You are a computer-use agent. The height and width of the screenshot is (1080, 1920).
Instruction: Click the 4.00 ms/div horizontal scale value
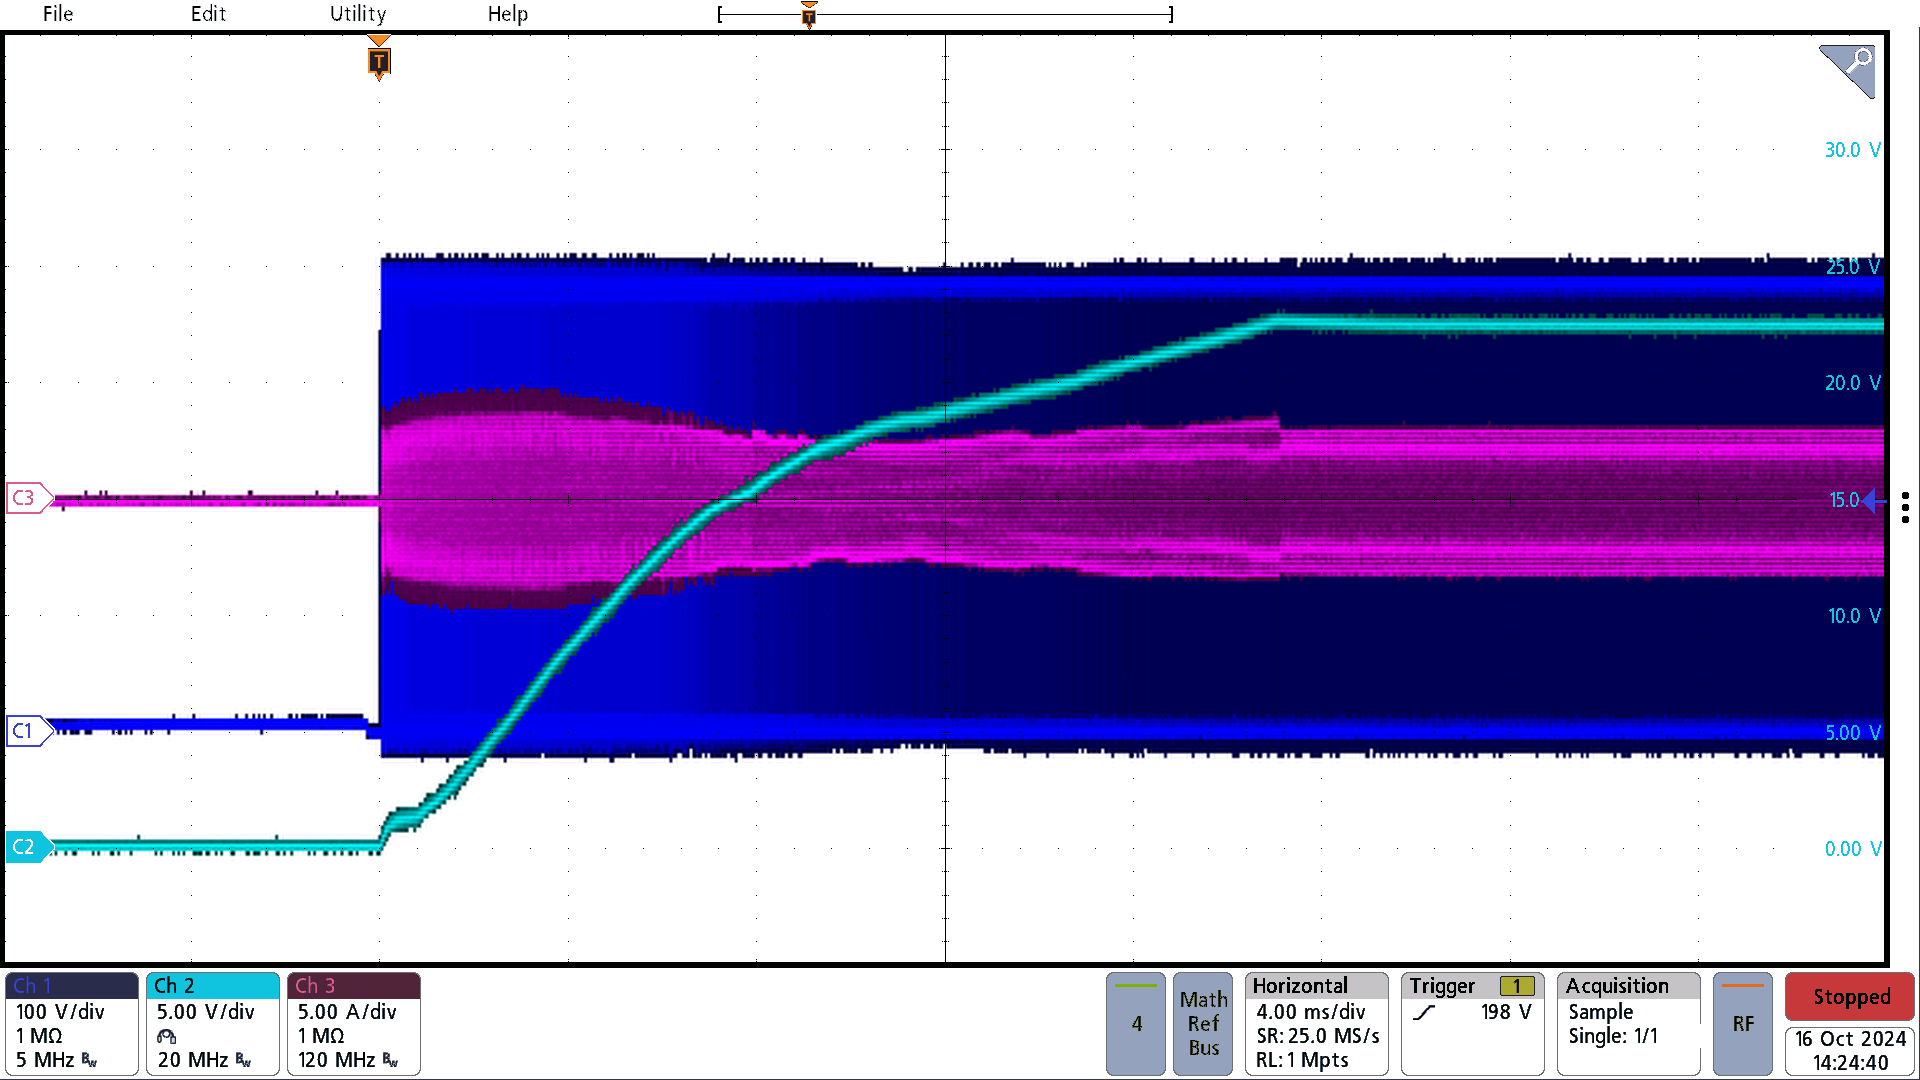1310,1012
